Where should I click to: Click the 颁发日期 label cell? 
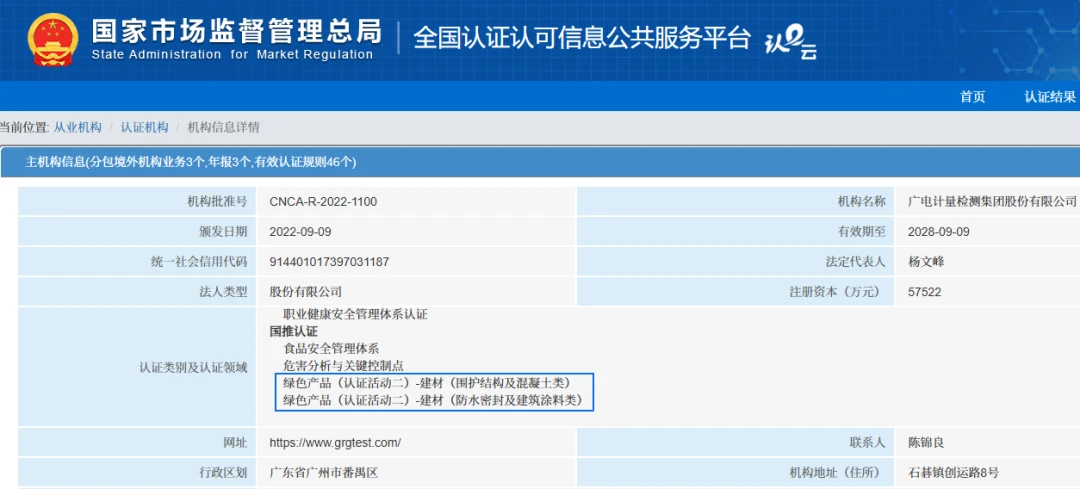[x=136, y=232]
